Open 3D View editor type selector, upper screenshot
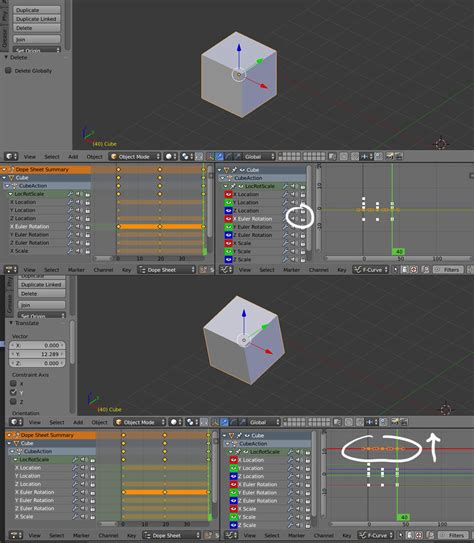 11,157
